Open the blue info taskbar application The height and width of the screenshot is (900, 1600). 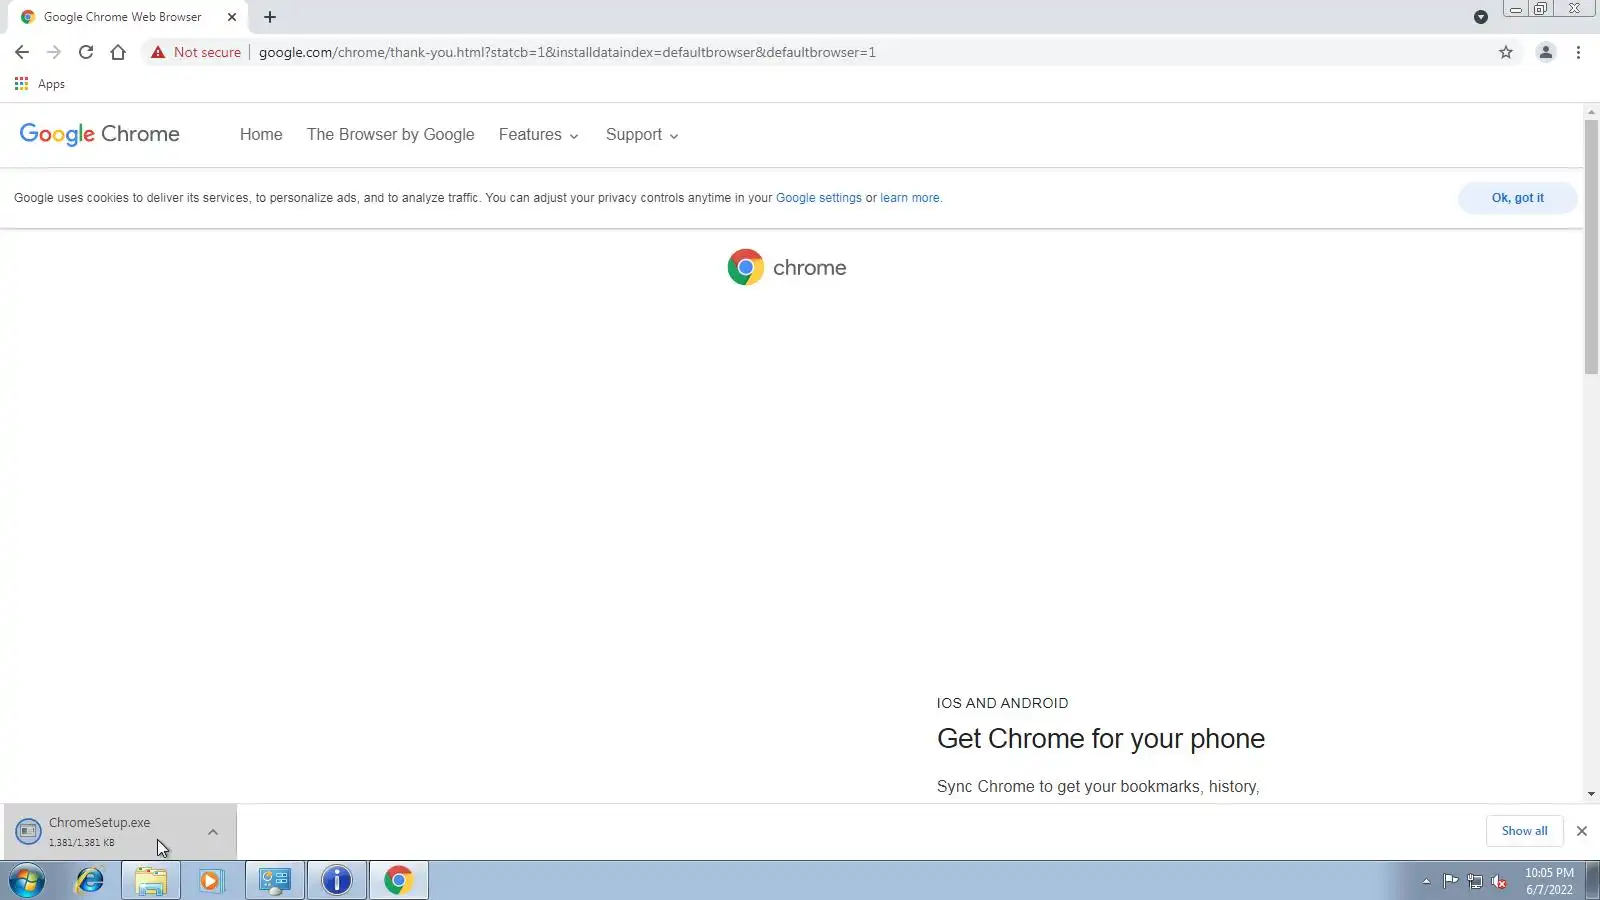337,881
